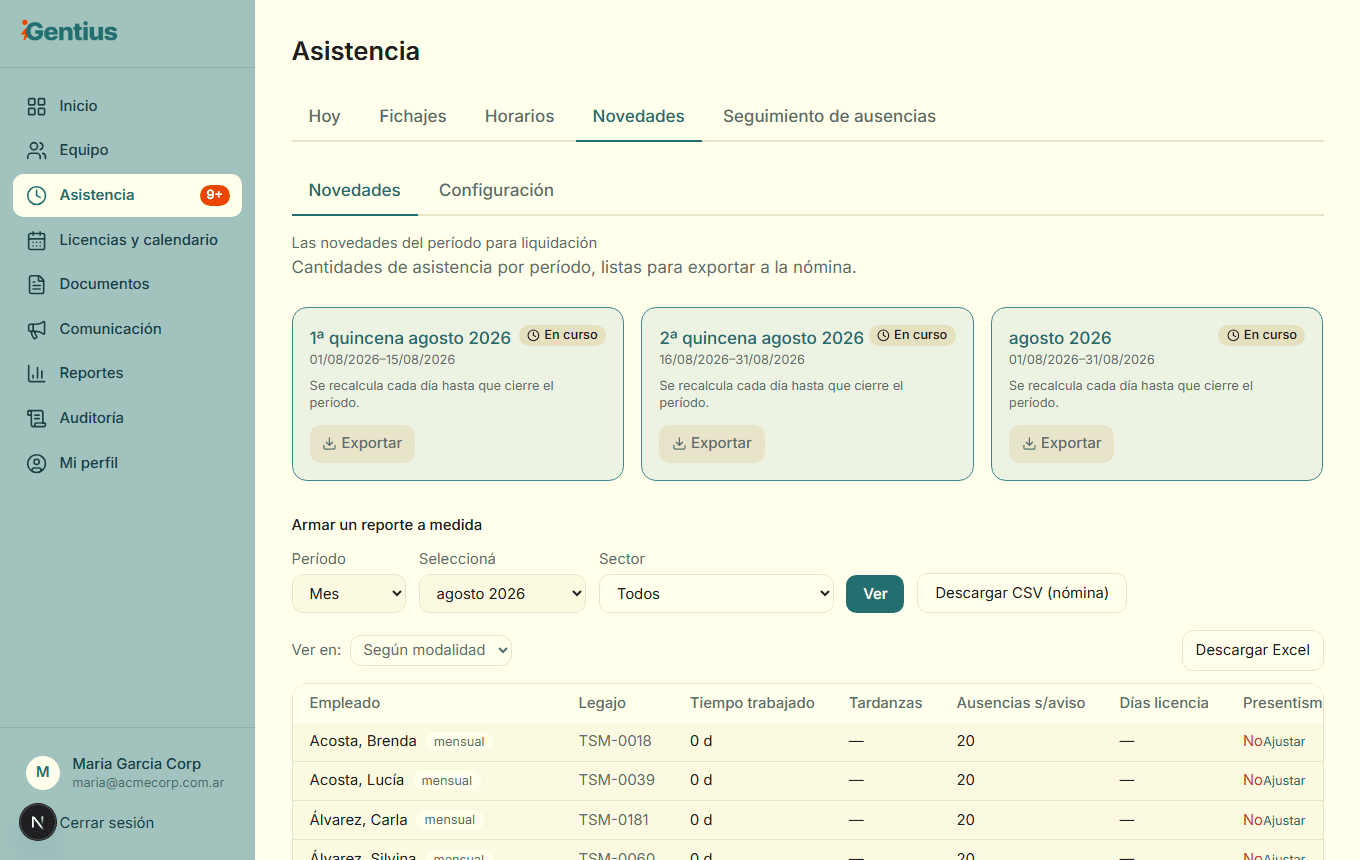Click the Ver button
This screenshot has width=1360, height=860.
coord(875,593)
